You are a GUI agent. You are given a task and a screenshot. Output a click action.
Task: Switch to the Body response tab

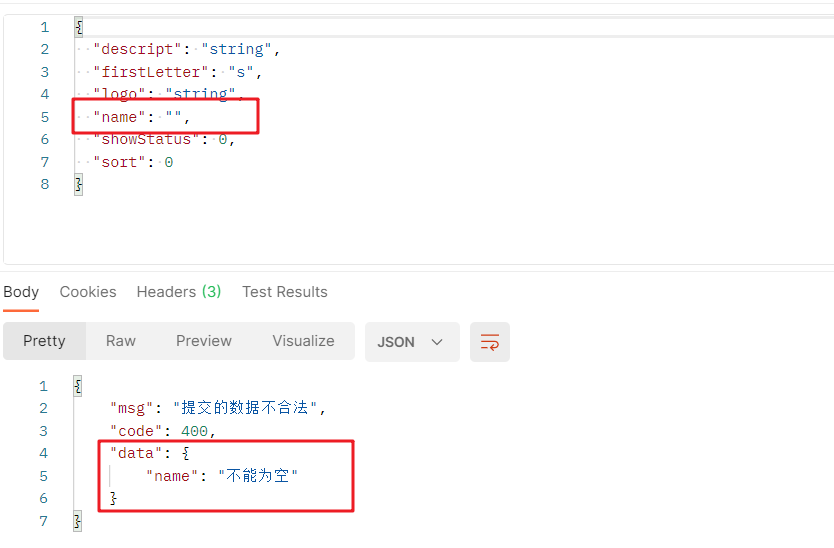click(x=21, y=292)
